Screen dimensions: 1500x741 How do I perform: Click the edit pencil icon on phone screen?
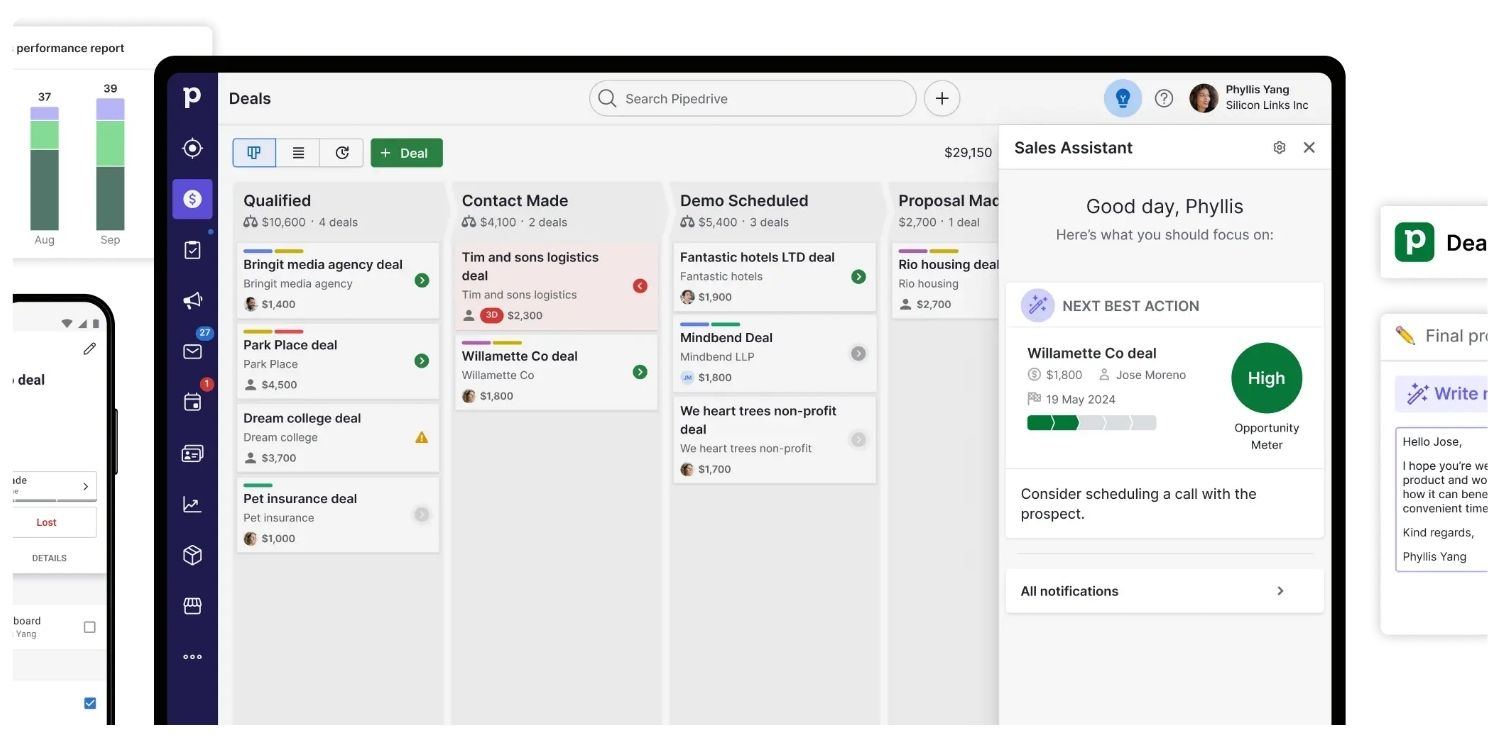tap(90, 349)
